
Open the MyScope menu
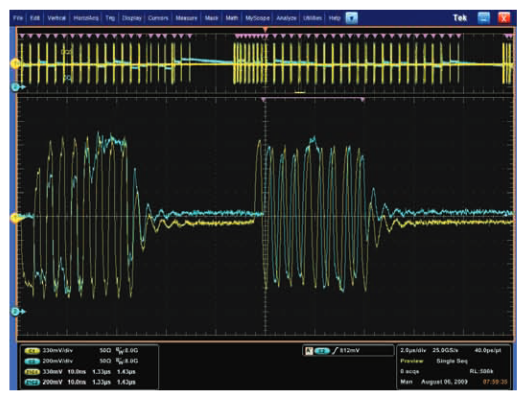pos(257,18)
